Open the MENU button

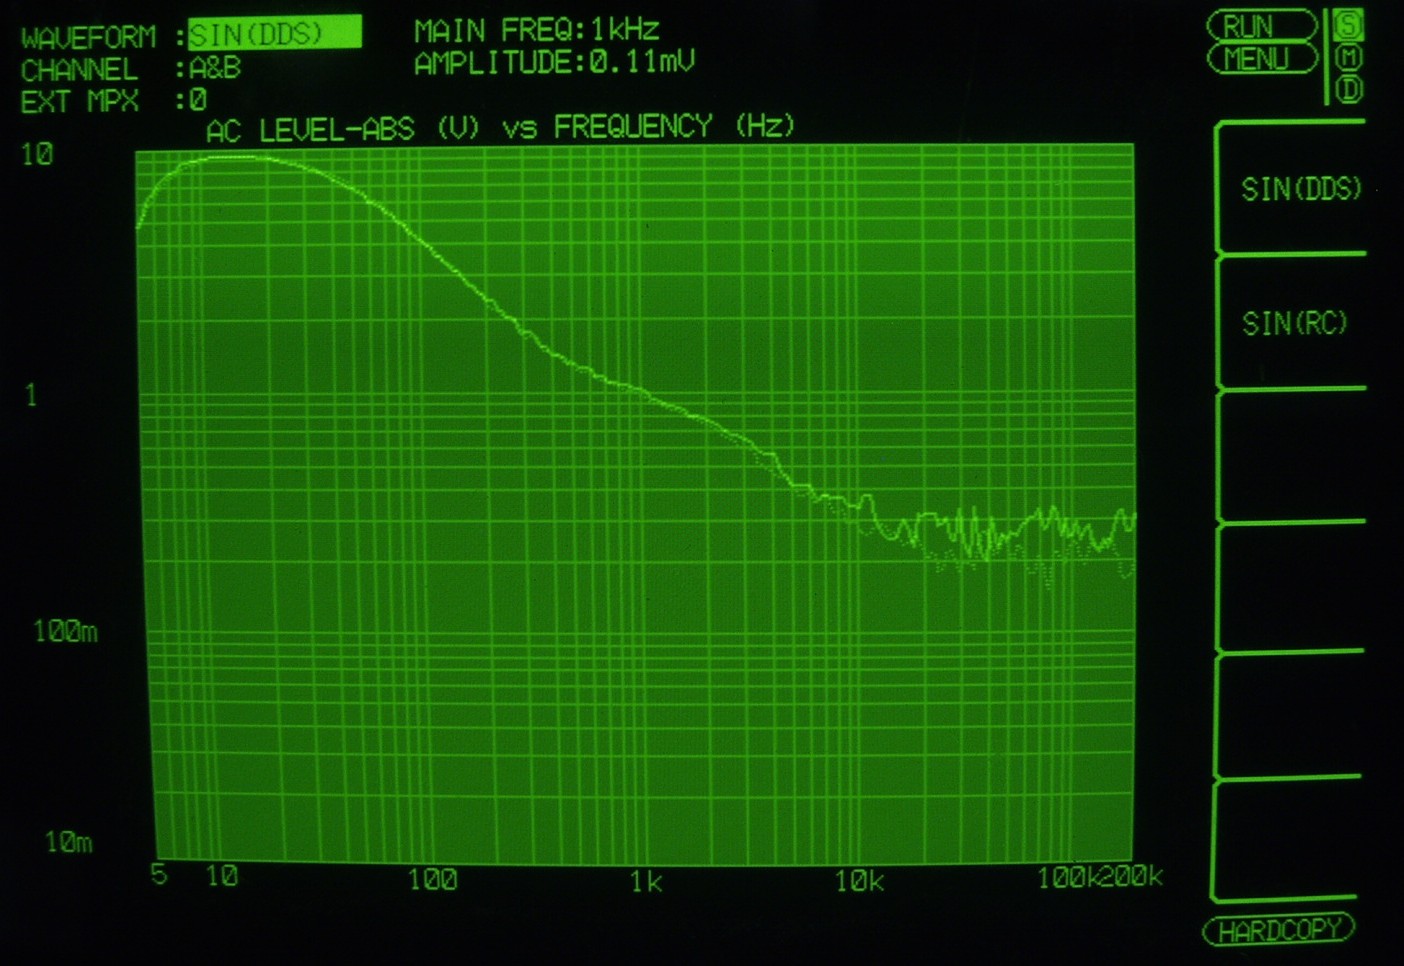pyautogui.click(x=1262, y=59)
